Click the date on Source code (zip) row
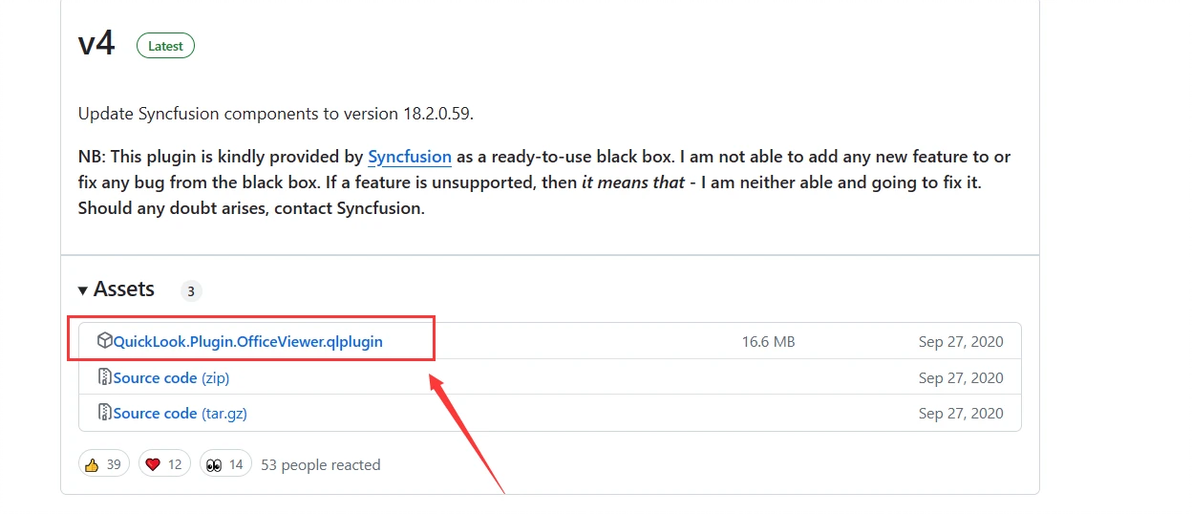The width and height of the screenshot is (1192, 514). (960, 377)
